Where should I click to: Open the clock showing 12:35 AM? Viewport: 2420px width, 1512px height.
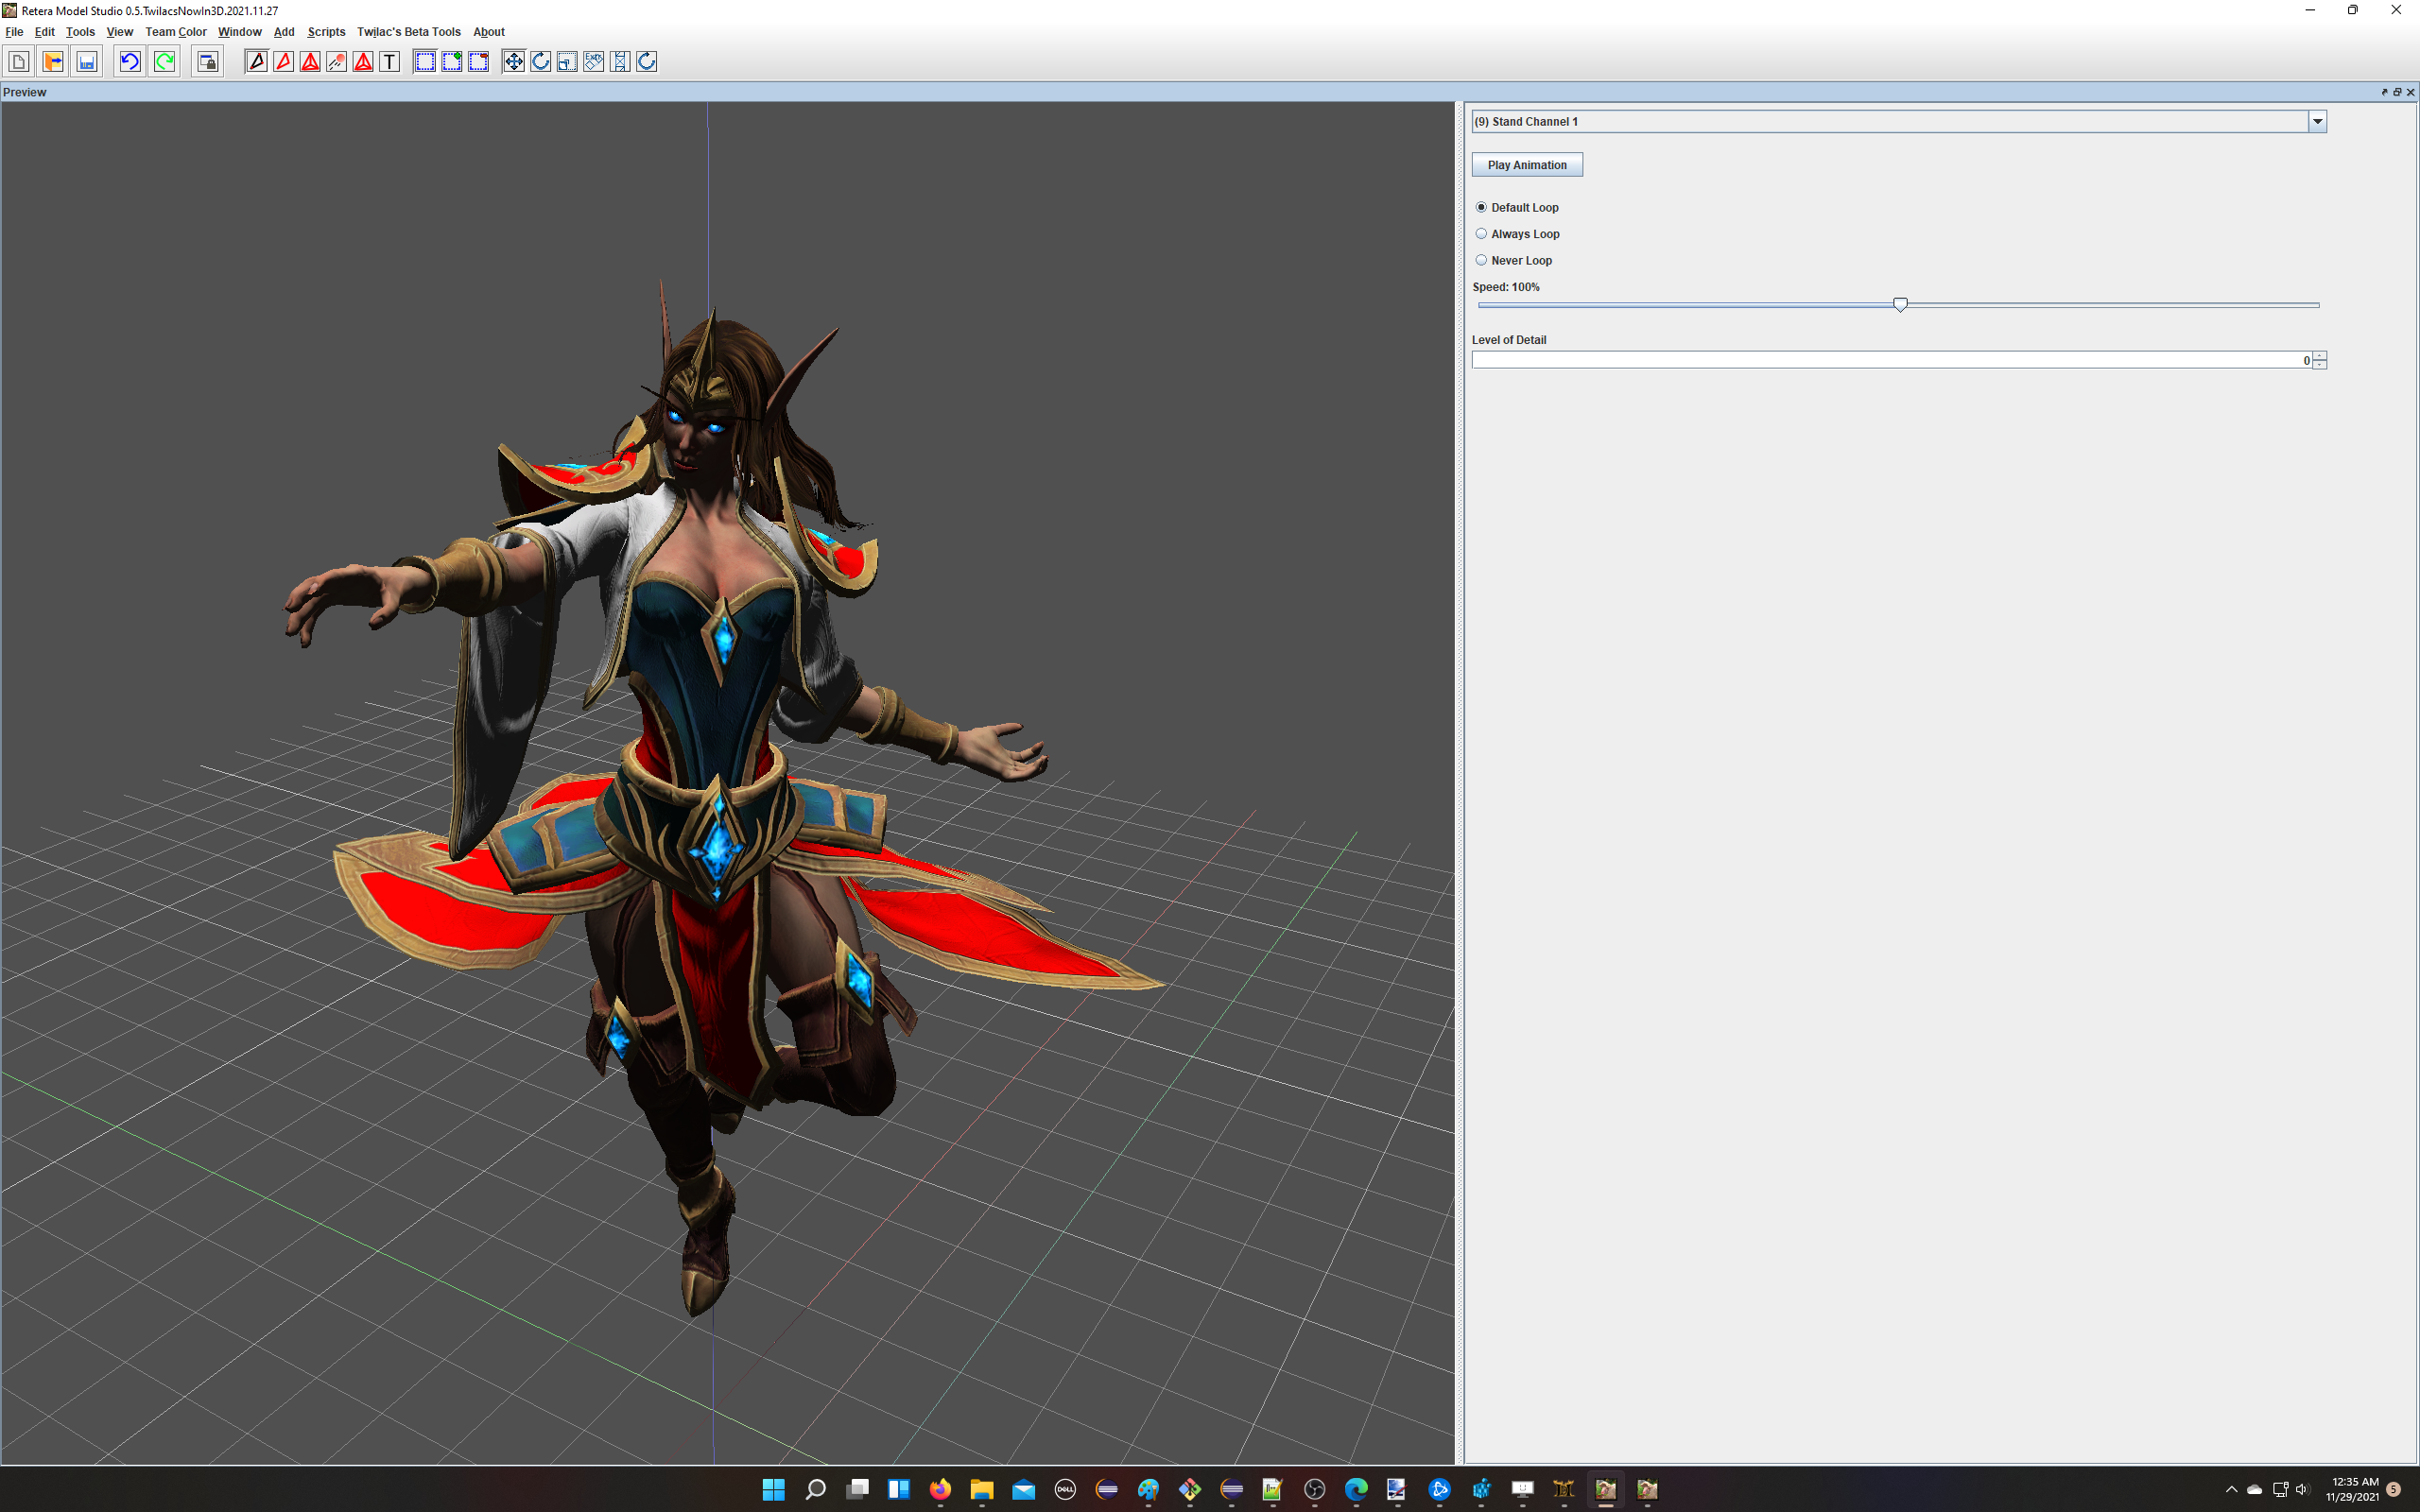[x=2354, y=1489]
